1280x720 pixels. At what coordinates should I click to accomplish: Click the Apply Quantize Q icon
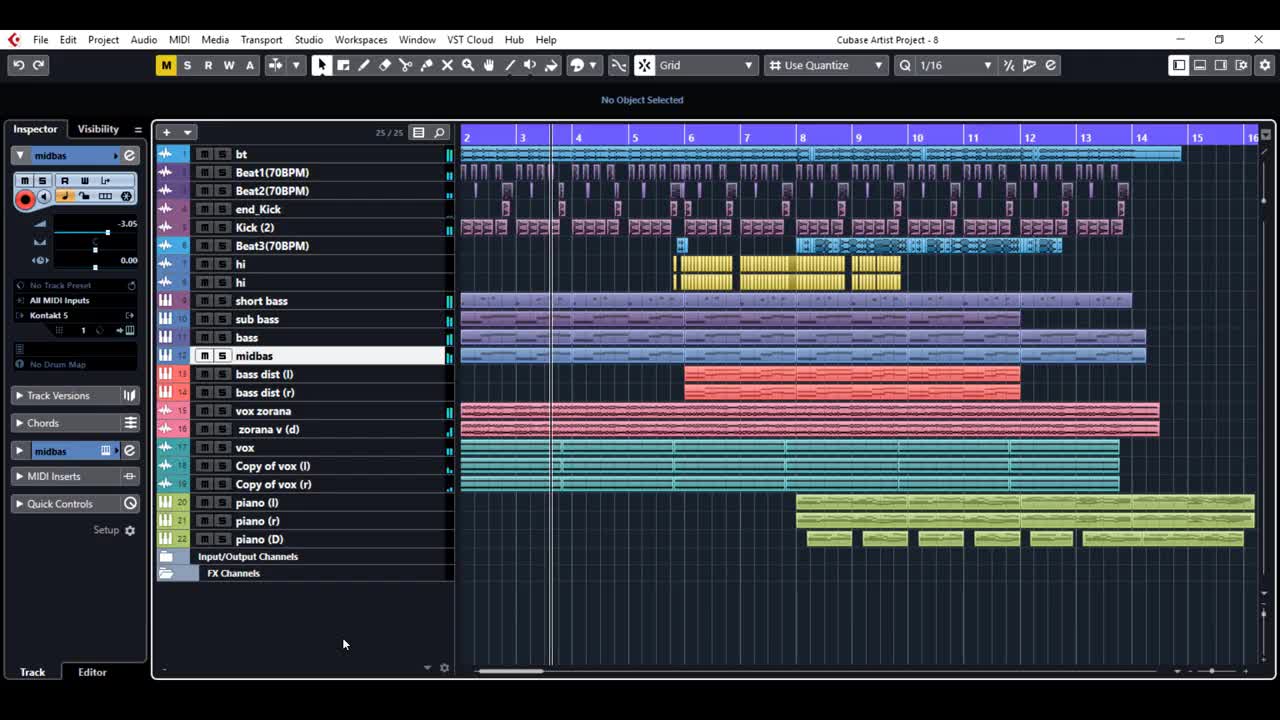(x=905, y=65)
